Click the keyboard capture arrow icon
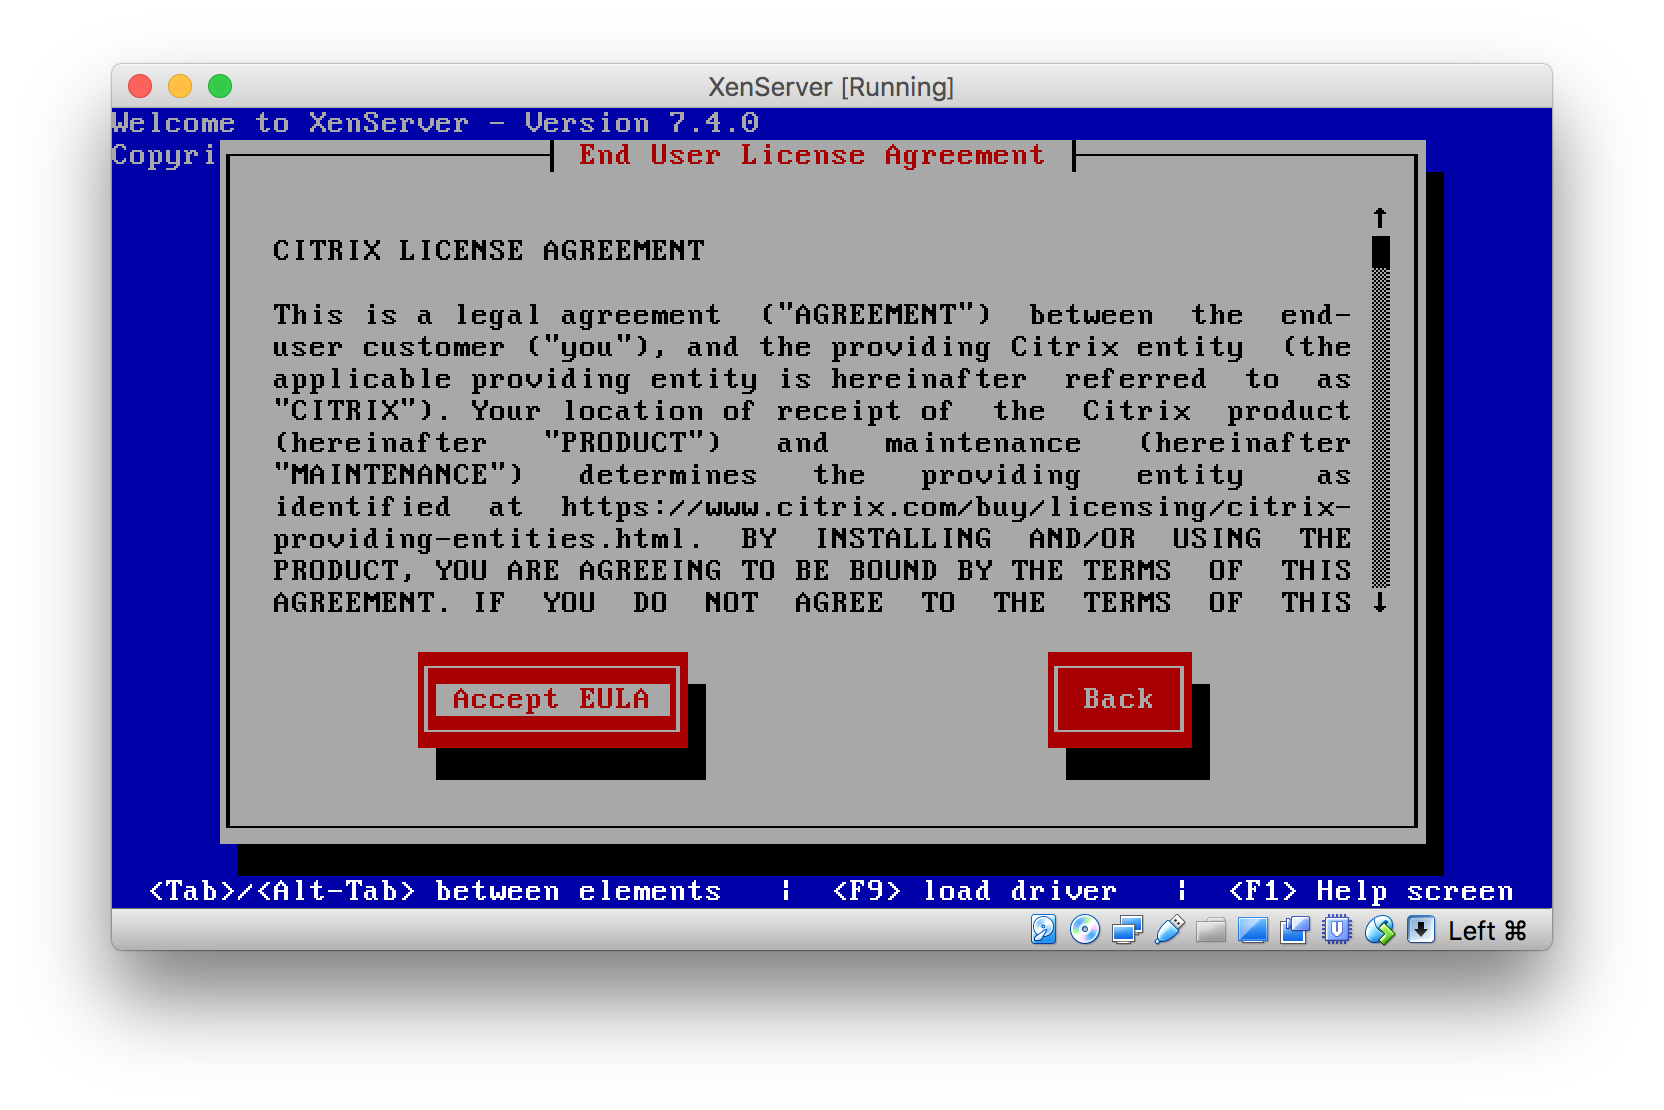 tap(1421, 930)
